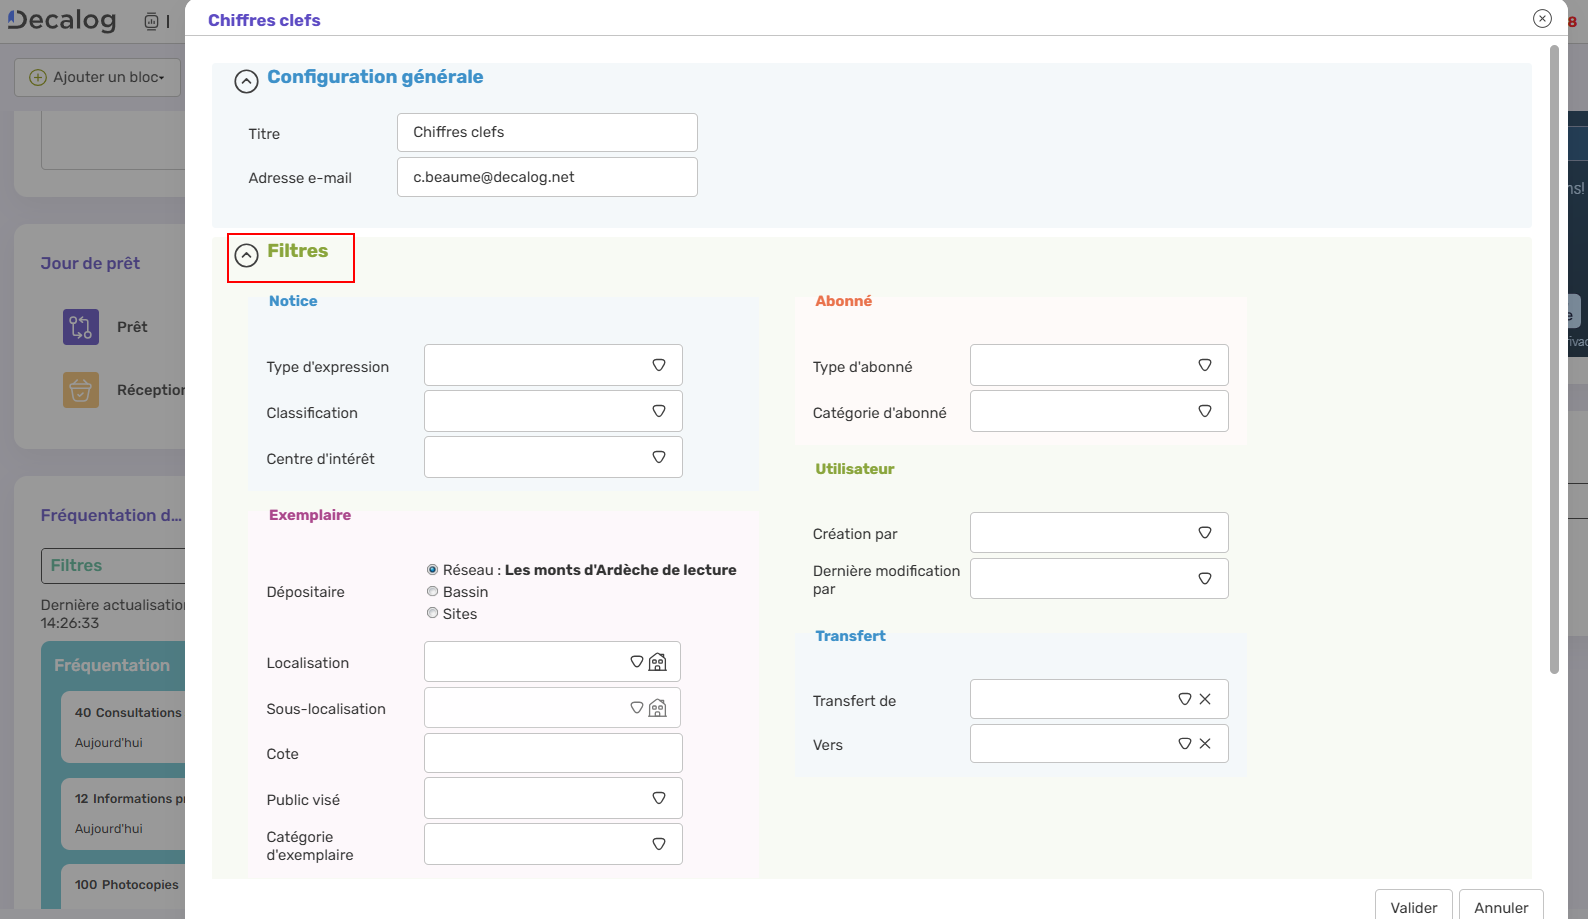This screenshot has height=919, width=1588.
Task: Click the building icon in Sous-localisation field
Action: [657, 708]
